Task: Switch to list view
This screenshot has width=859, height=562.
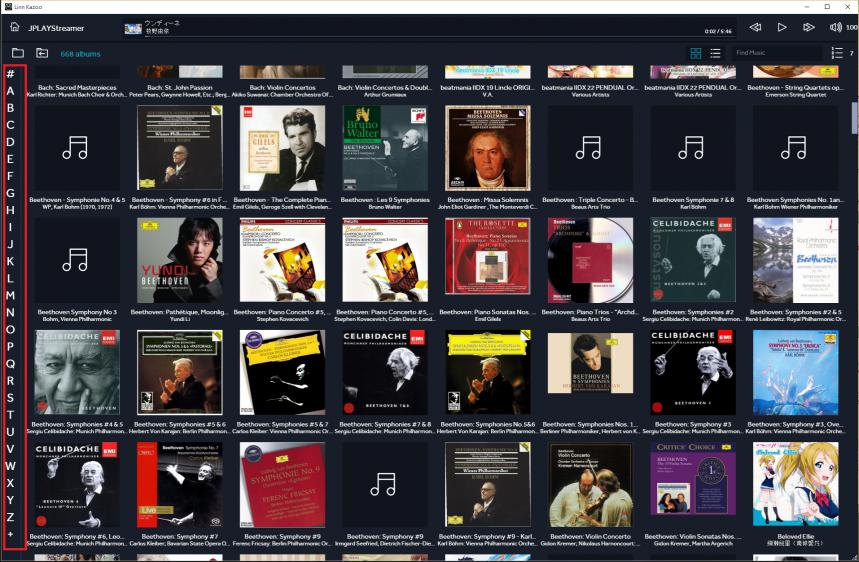Action: [x=716, y=53]
